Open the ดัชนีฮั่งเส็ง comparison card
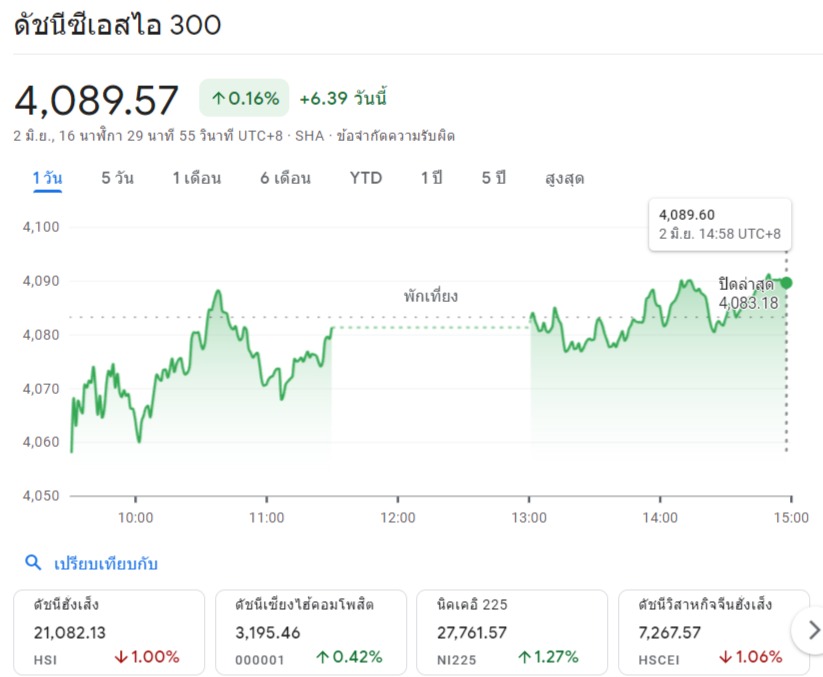 (x=106, y=631)
